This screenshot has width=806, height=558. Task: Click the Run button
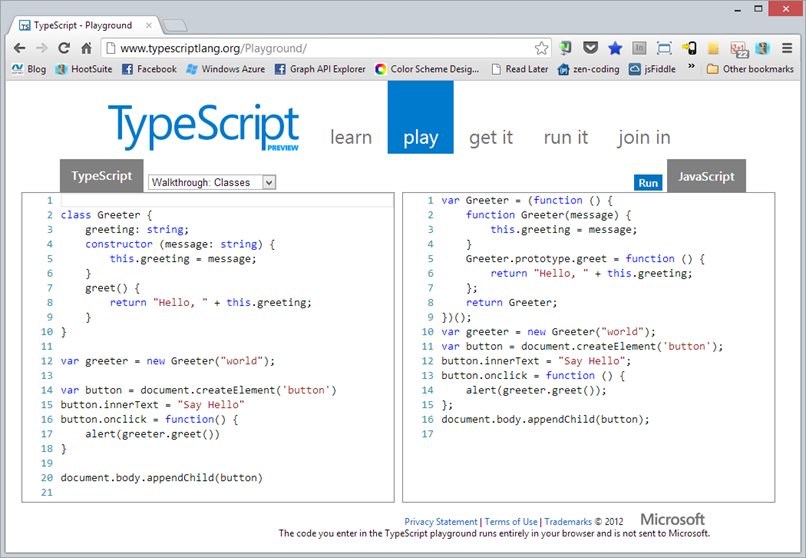(x=648, y=183)
